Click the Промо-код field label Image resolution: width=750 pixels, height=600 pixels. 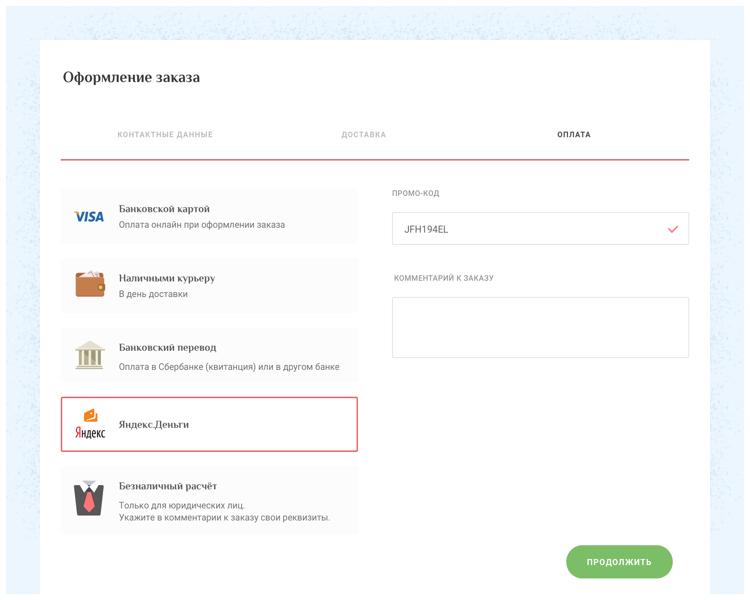(x=416, y=193)
